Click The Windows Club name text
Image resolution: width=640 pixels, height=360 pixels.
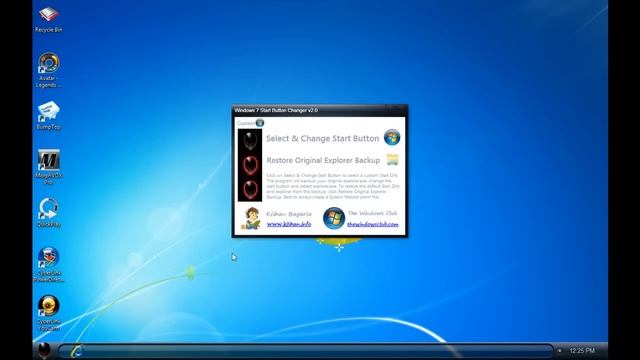point(372,213)
